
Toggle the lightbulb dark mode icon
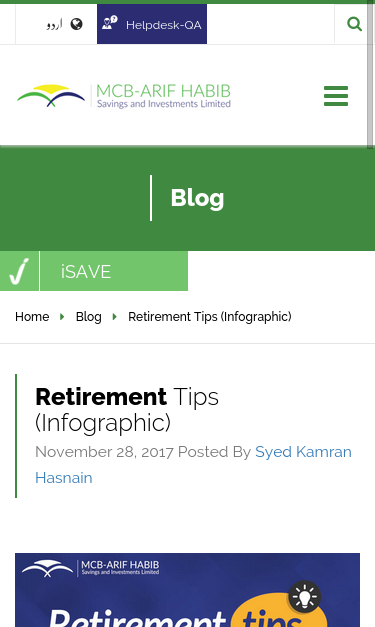coord(305,597)
